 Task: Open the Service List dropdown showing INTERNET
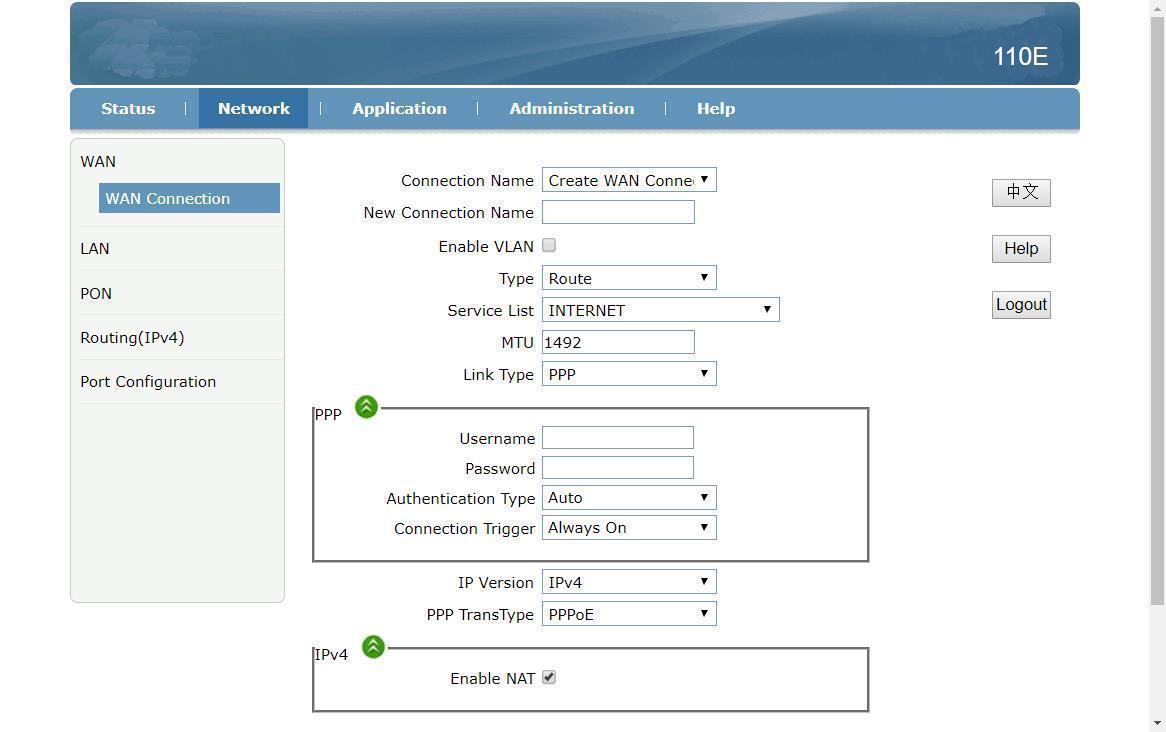[660, 310]
